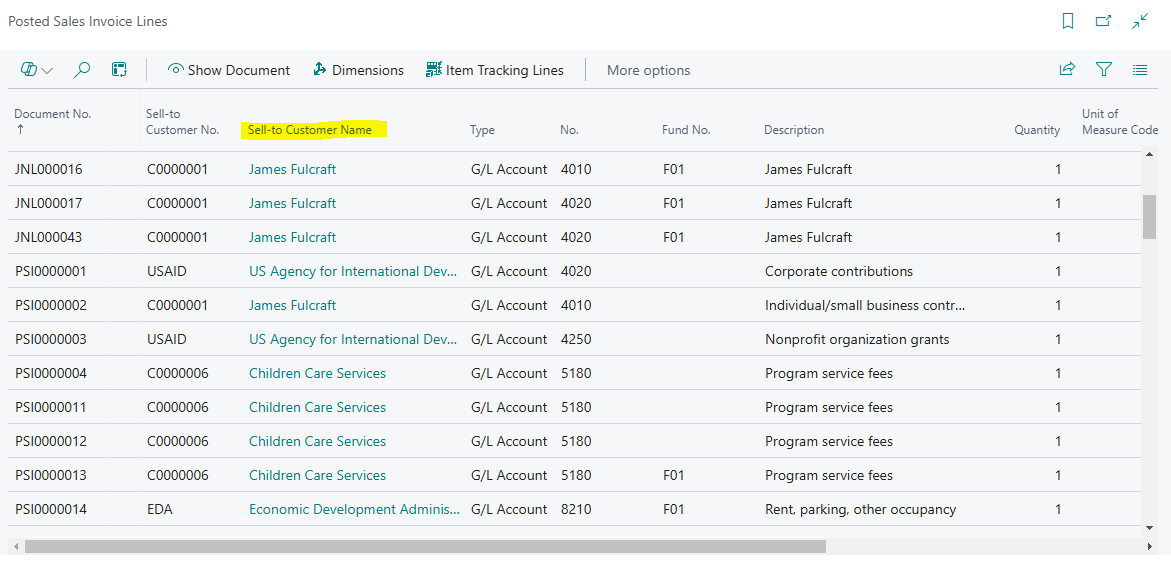Open the Copilot dropdown icon
This screenshot has height=566, width=1171.
coord(37,70)
